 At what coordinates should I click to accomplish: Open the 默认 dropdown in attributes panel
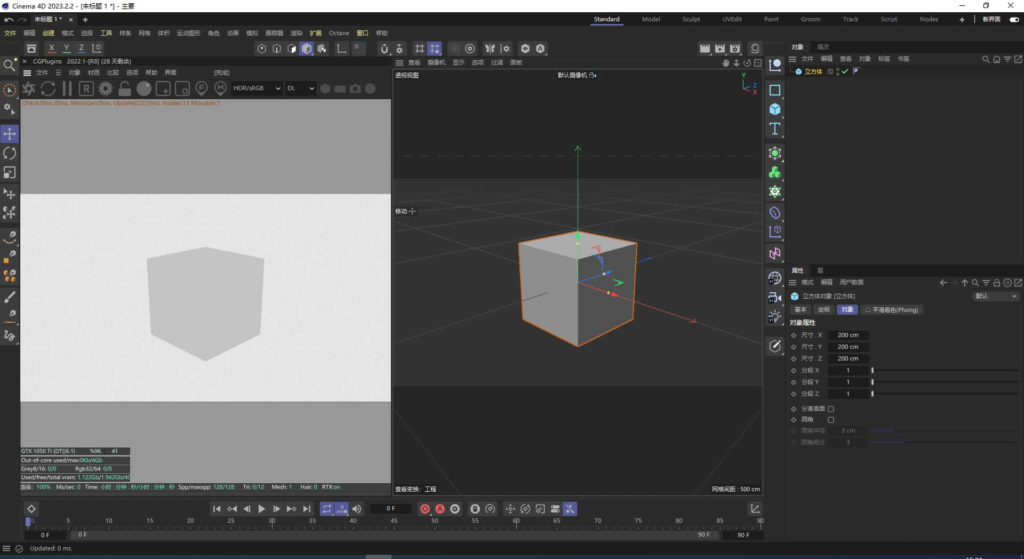pos(995,296)
